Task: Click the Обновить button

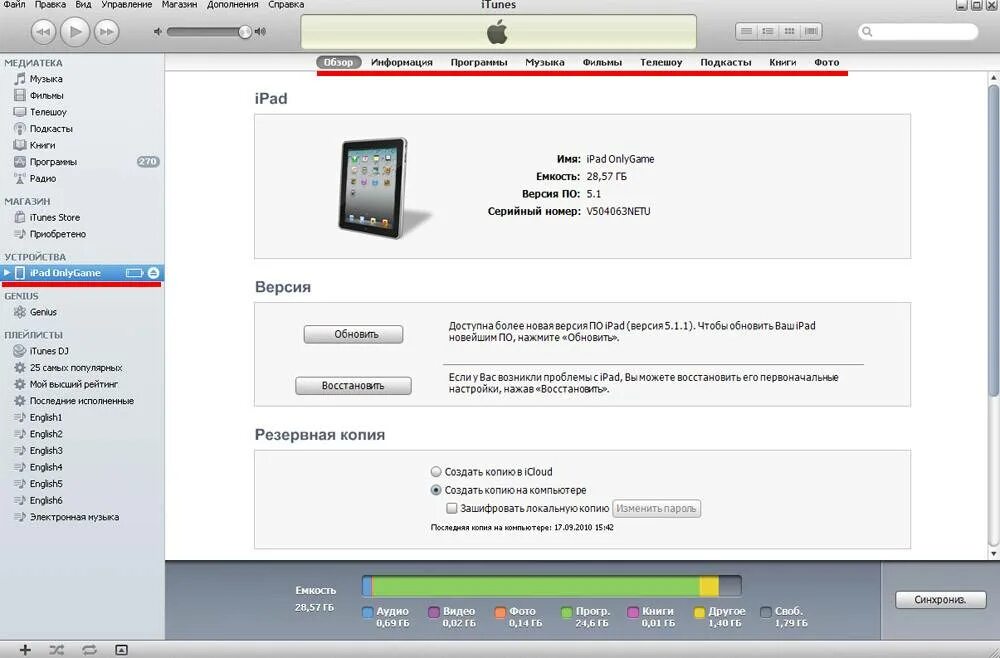Action: click(353, 334)
